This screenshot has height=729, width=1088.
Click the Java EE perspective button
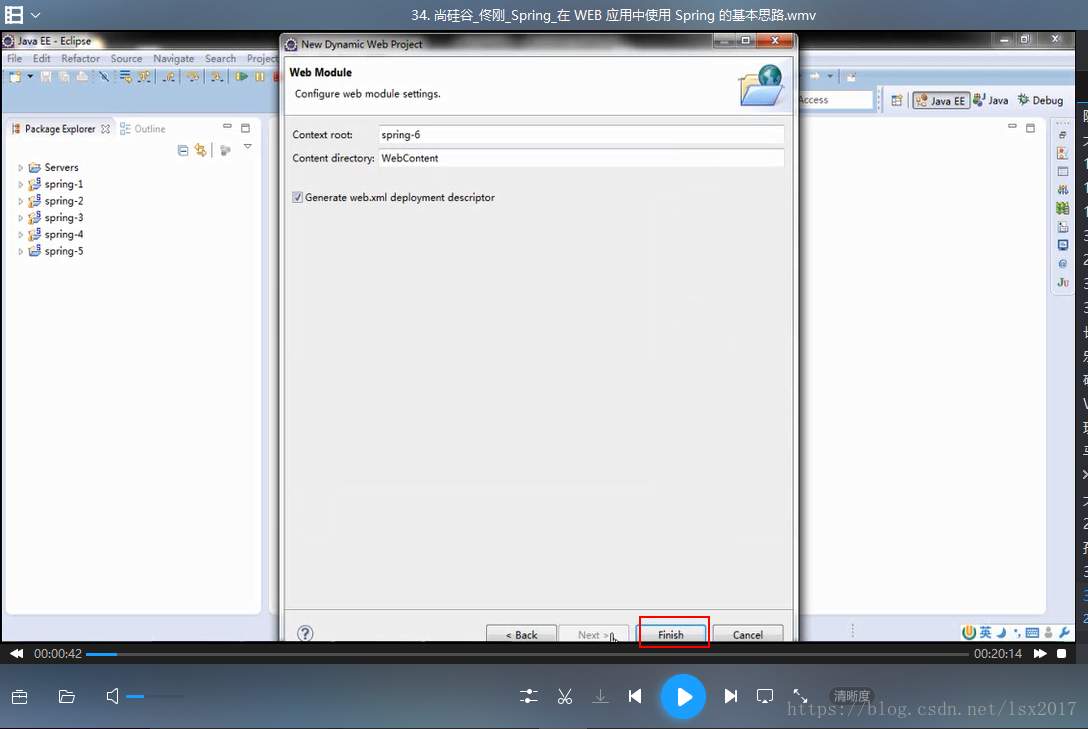941,101
